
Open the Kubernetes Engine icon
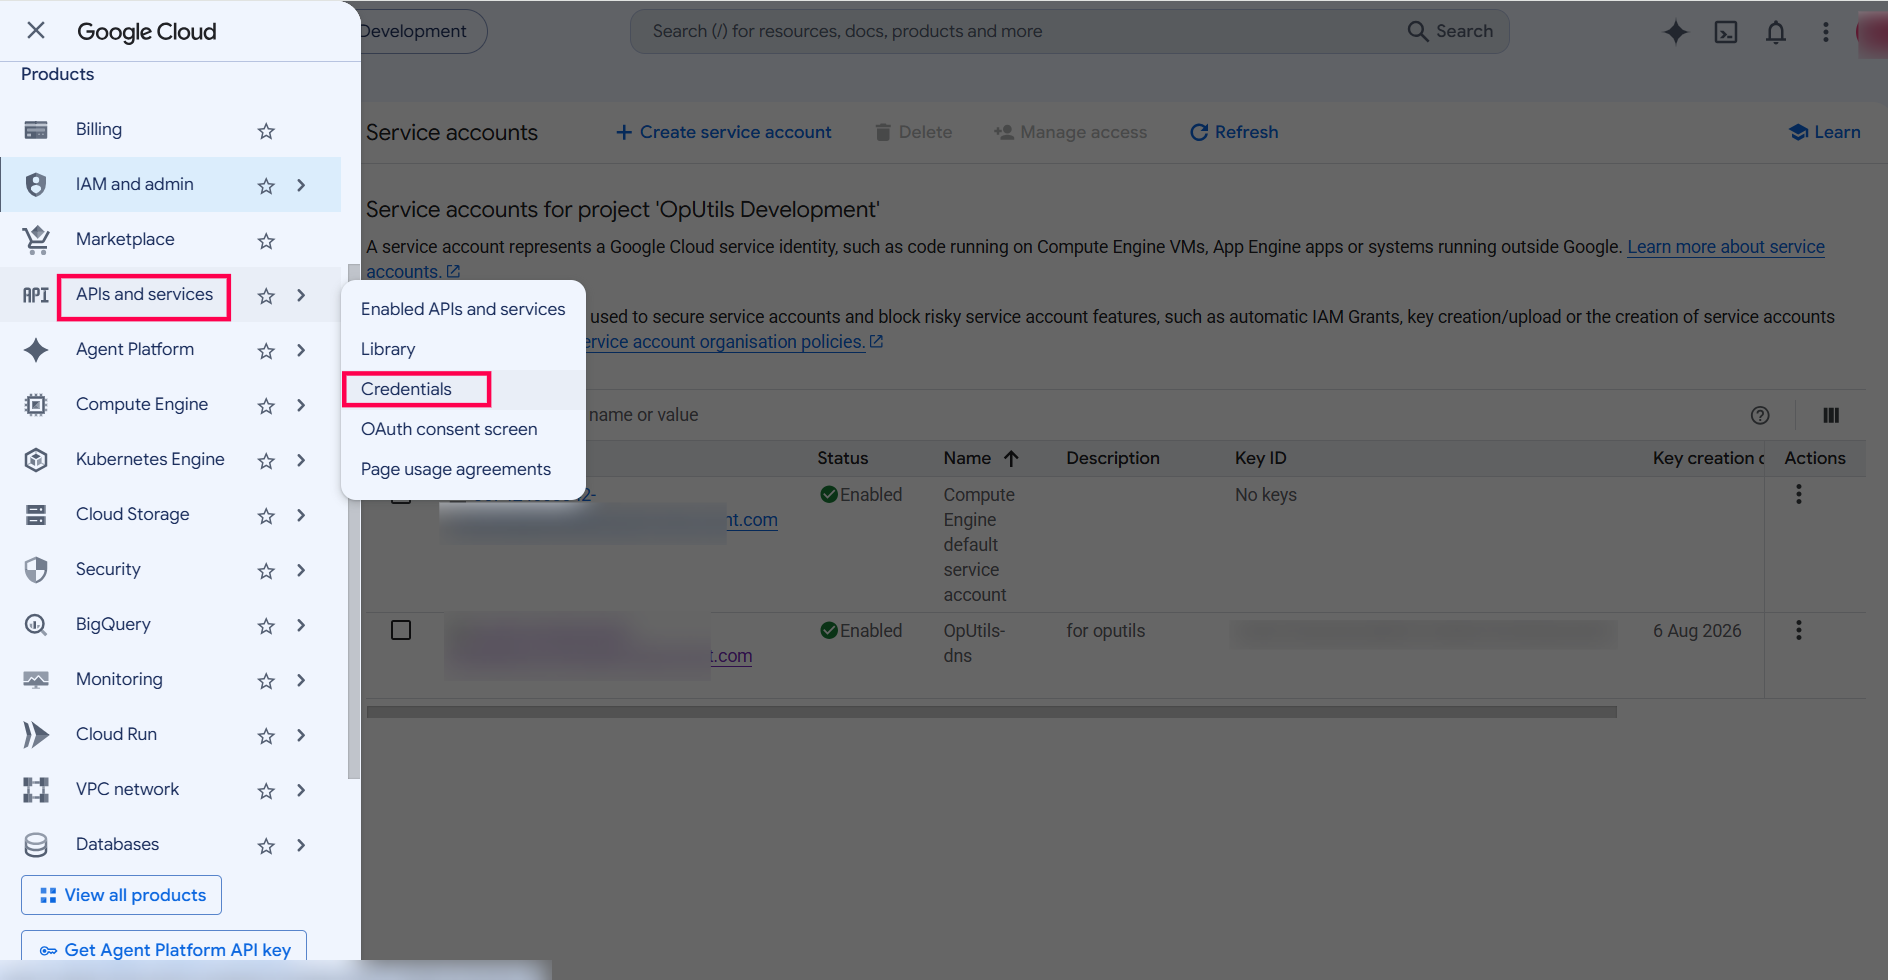(36, 459)
